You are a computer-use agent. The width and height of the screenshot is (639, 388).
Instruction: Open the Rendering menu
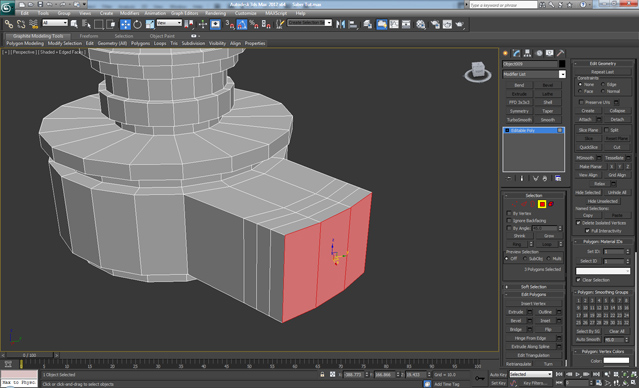215,13
